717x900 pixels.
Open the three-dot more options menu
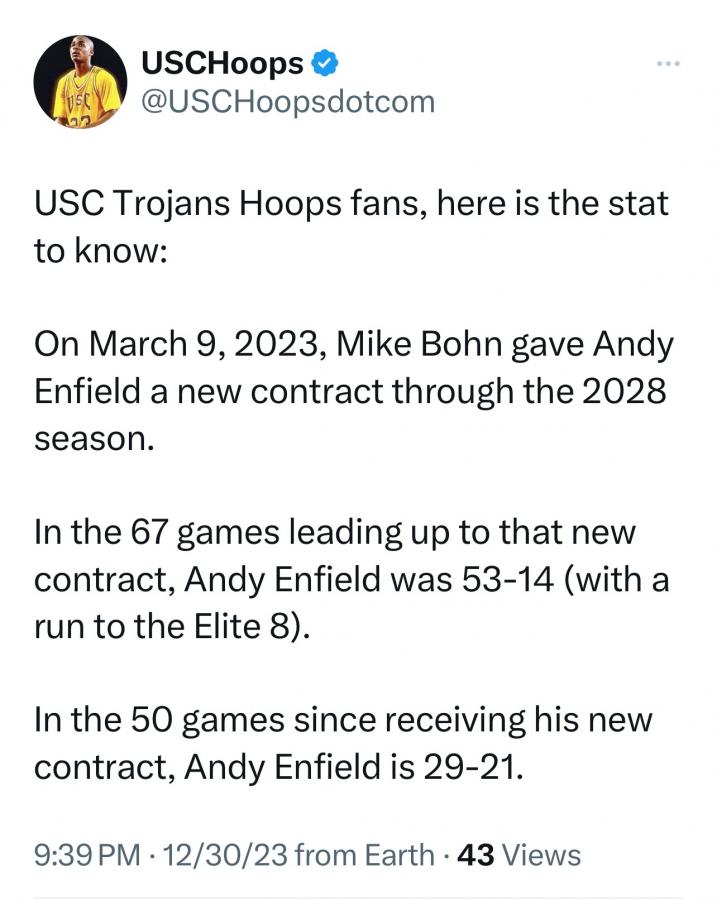[x=667, y=65]
